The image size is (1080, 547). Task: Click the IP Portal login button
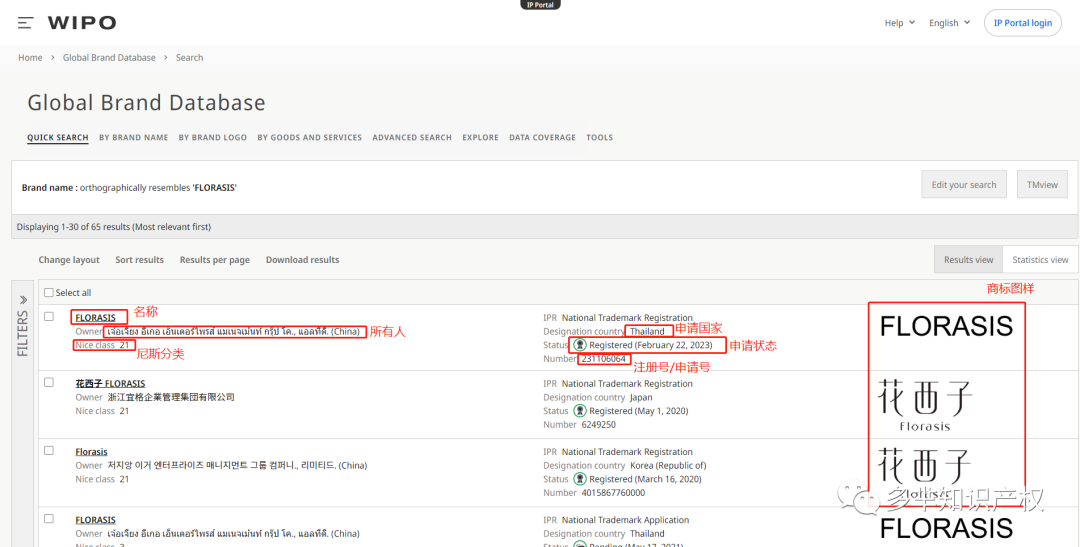1022,23
